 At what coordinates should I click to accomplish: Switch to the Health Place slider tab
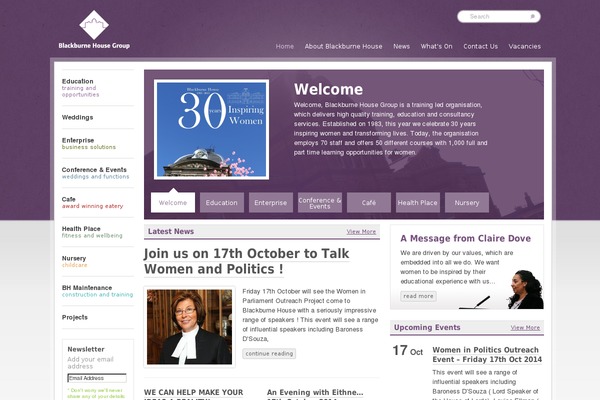point(418,202)
